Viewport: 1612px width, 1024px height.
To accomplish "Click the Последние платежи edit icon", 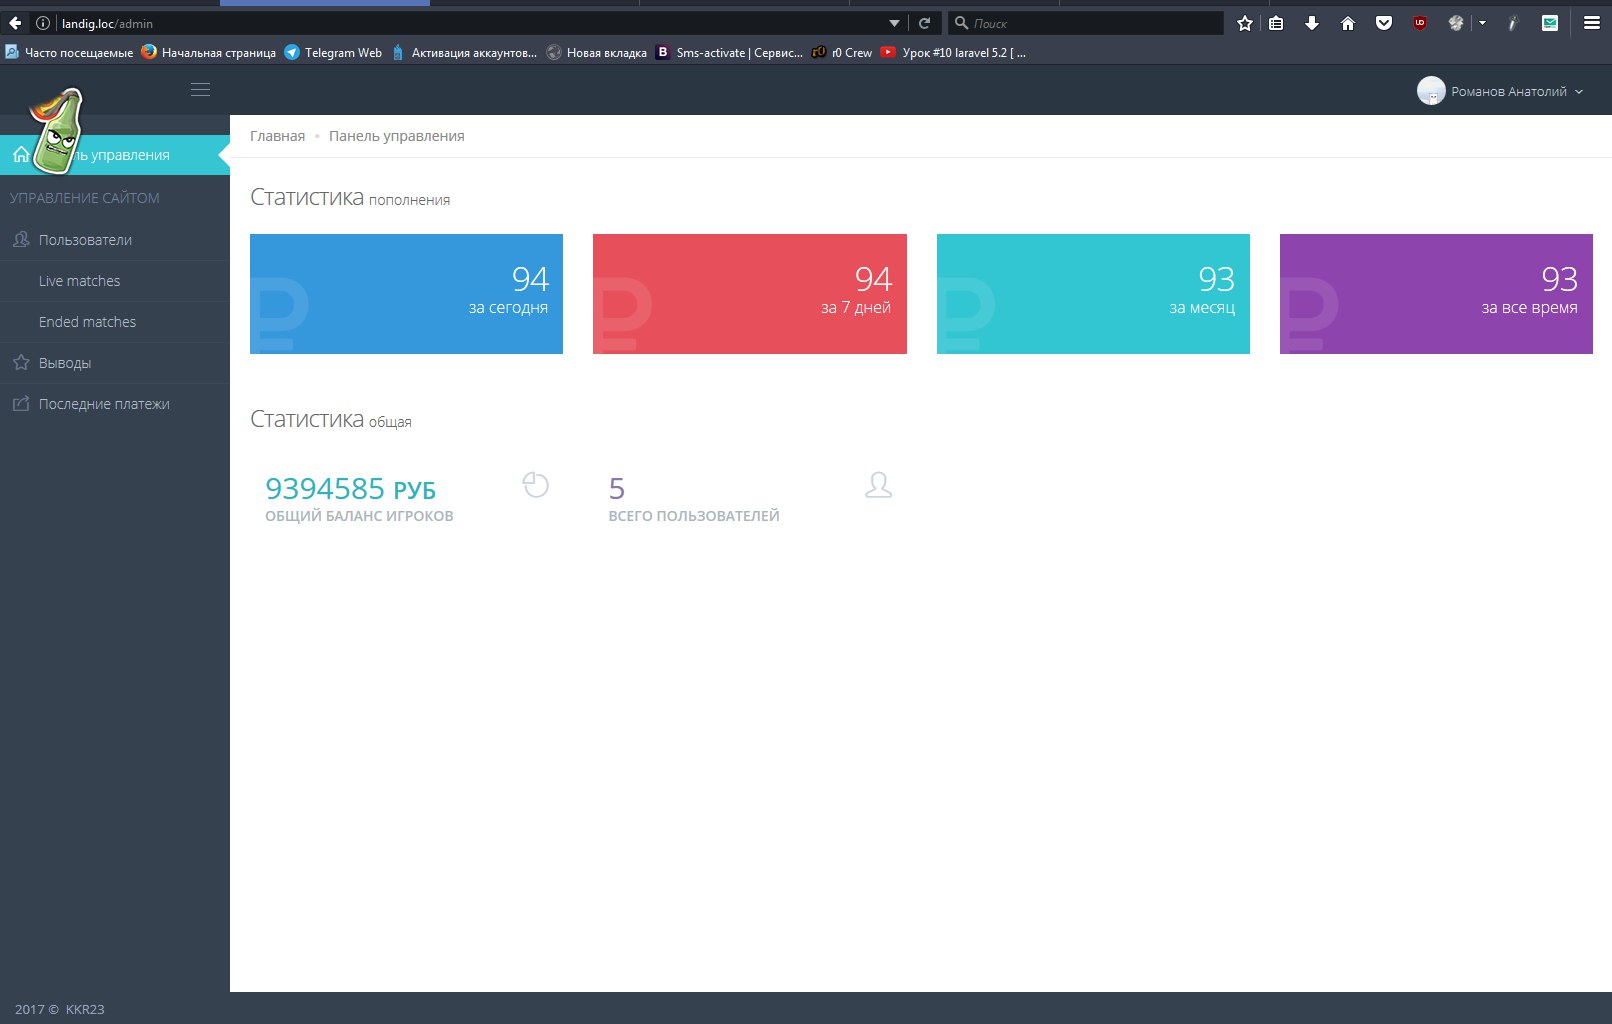I will (21, 404).
